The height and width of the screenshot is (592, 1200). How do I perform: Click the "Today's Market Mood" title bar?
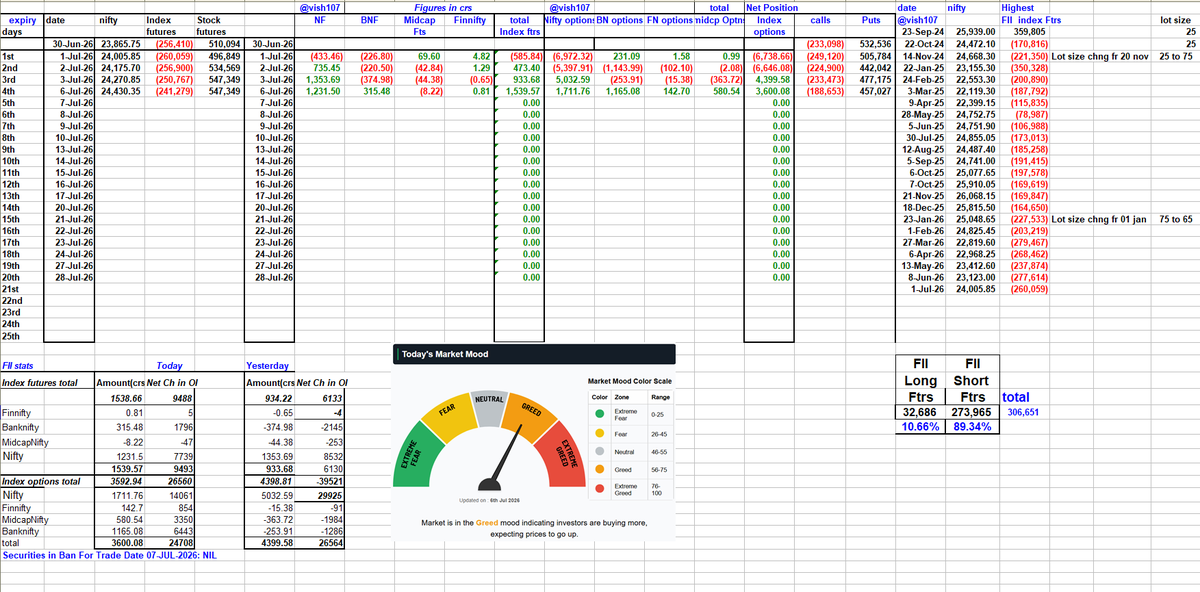click(533, 353)
